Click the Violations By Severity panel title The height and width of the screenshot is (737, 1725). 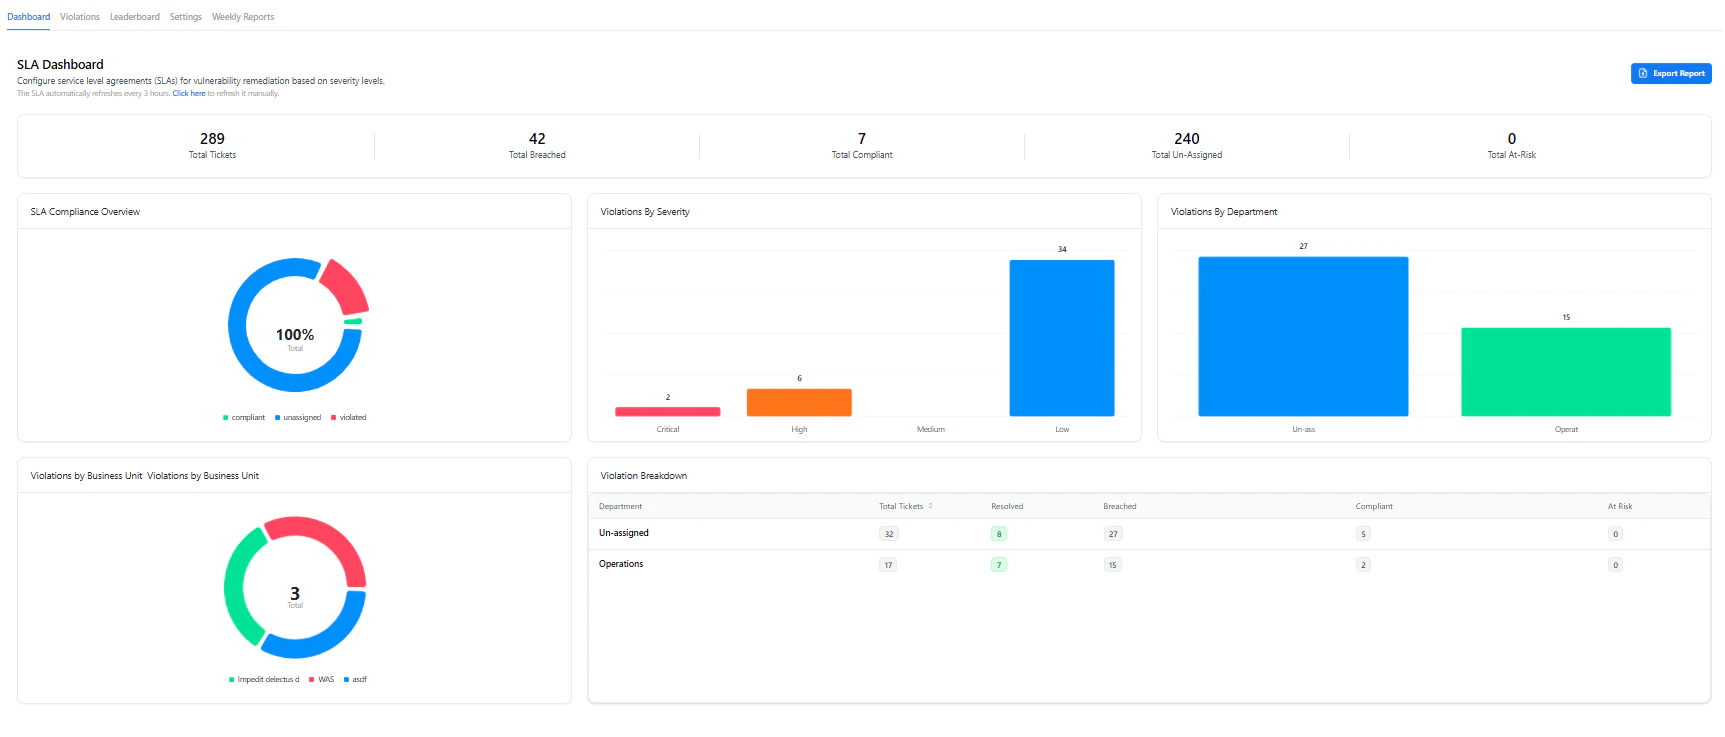tap(645, 212)
